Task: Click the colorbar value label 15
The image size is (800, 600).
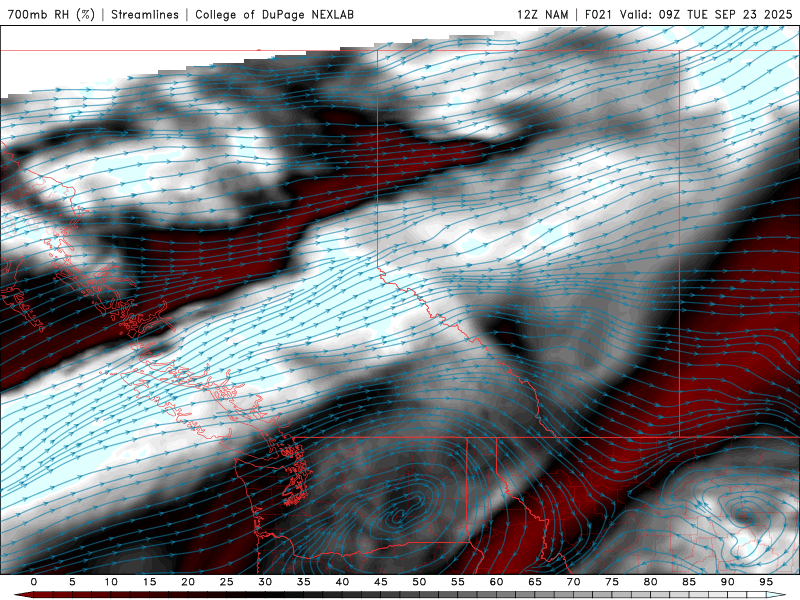Action: (149, 582)
